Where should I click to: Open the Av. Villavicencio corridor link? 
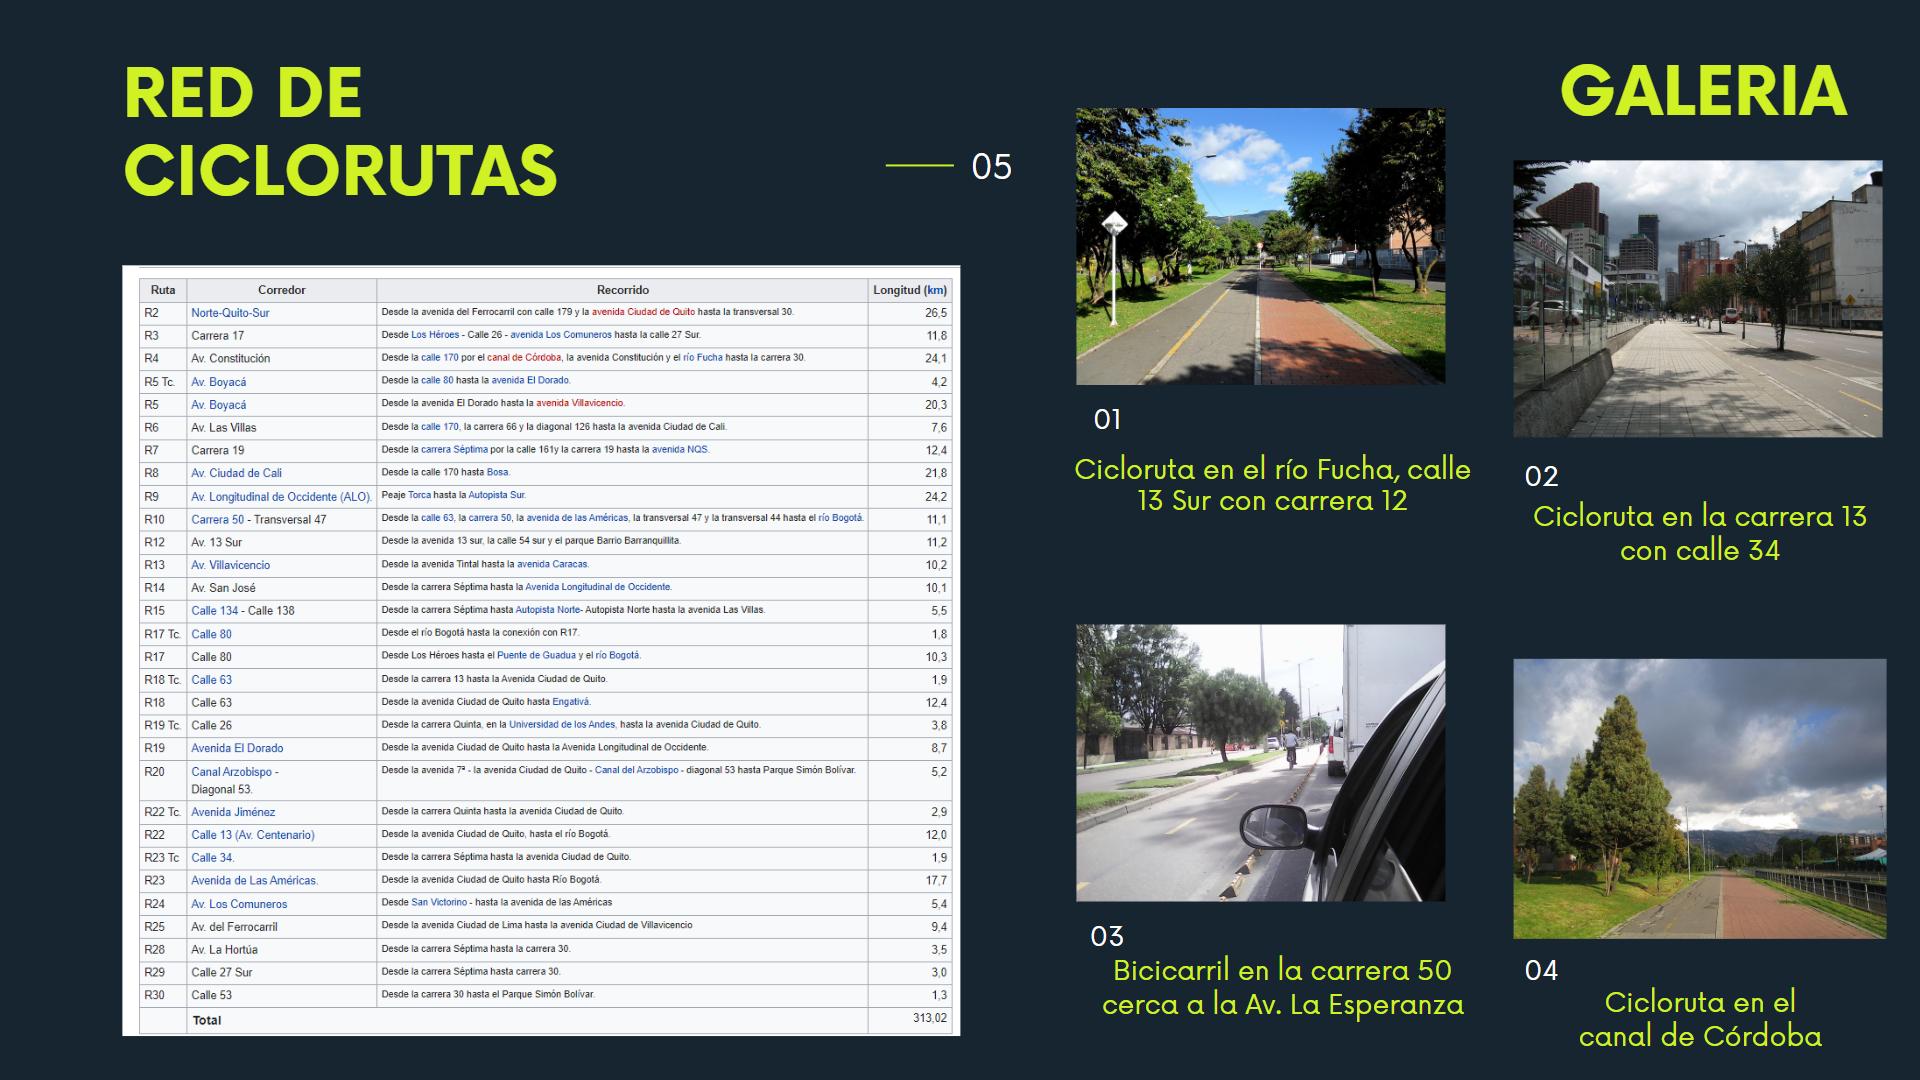click(230, 565)
